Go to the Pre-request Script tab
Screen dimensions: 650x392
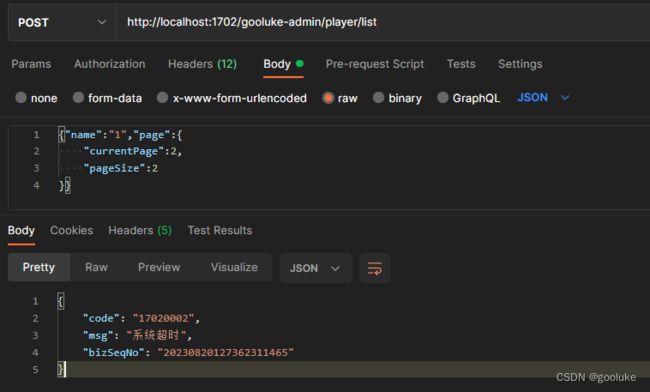click(375, 64)
